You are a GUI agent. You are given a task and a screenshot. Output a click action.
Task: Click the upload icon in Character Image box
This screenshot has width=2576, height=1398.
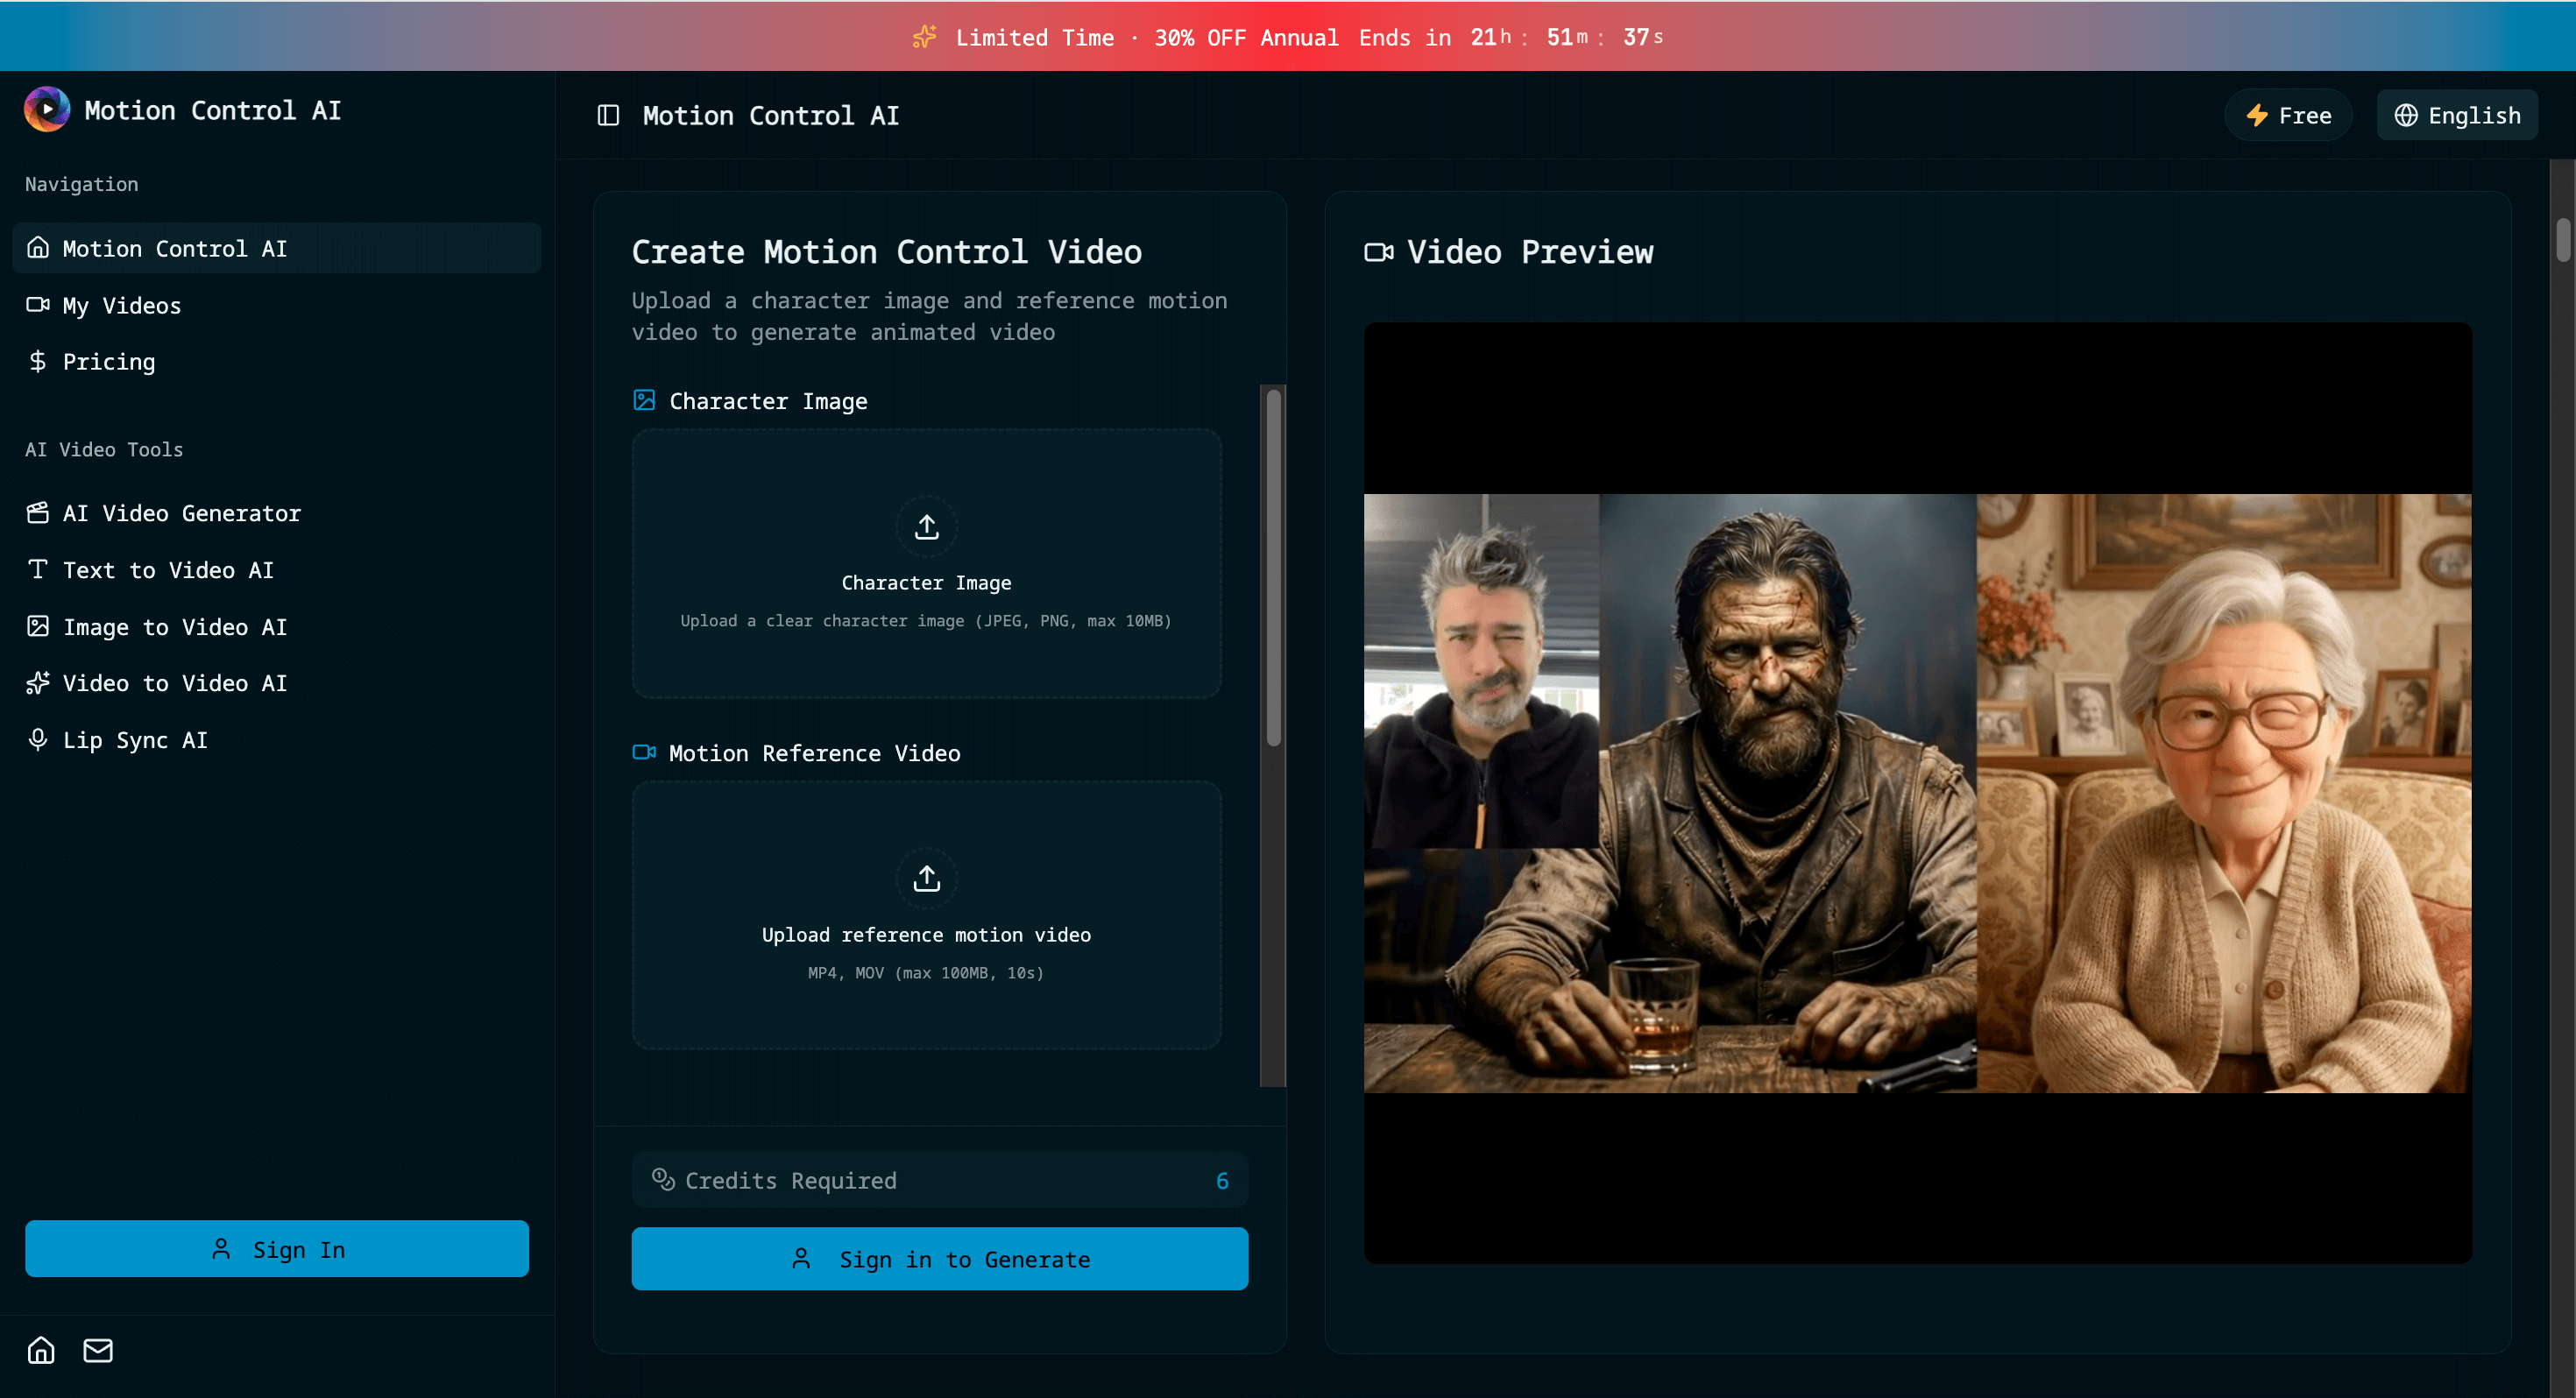click(926, 527)
